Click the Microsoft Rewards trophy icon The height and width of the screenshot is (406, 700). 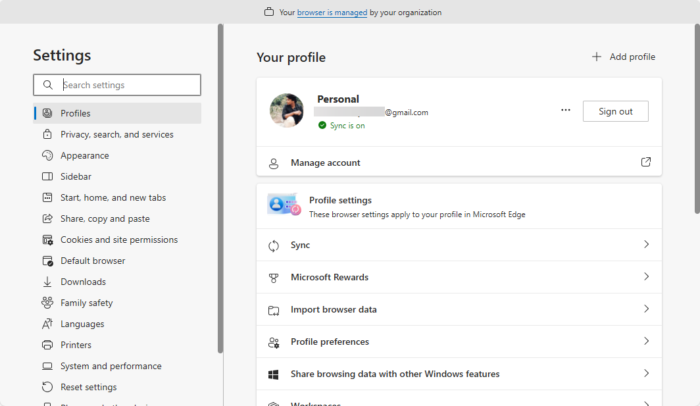[274, 277]
